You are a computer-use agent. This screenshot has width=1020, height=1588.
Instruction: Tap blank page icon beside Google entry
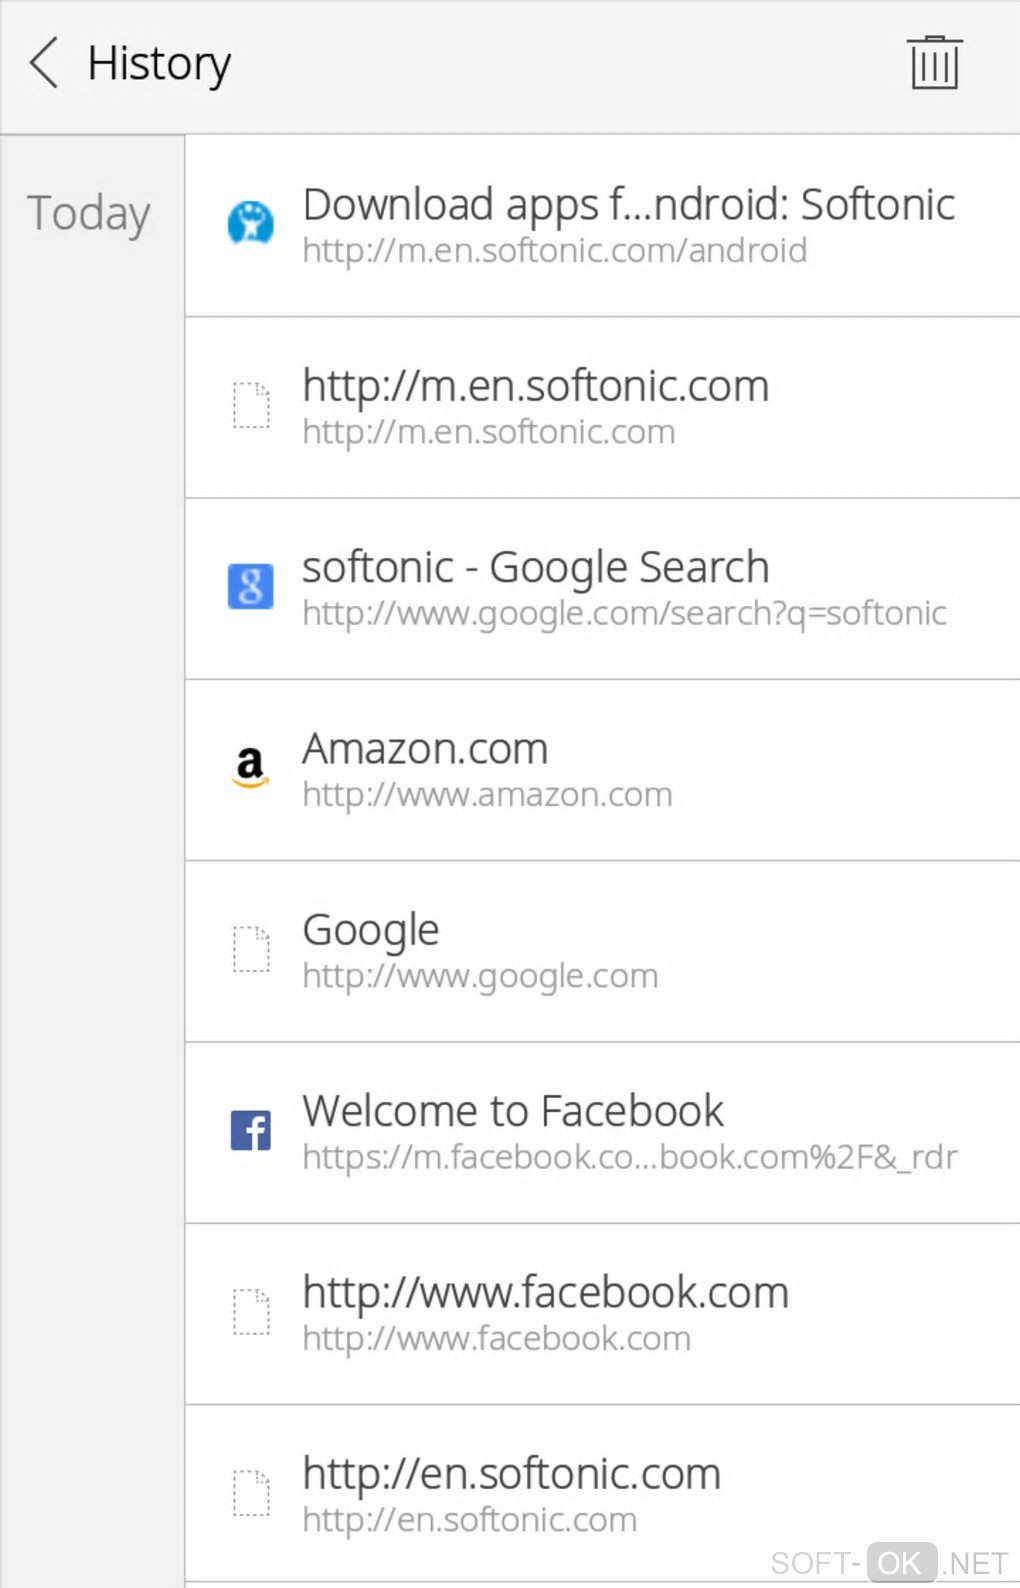coord(250,949)
